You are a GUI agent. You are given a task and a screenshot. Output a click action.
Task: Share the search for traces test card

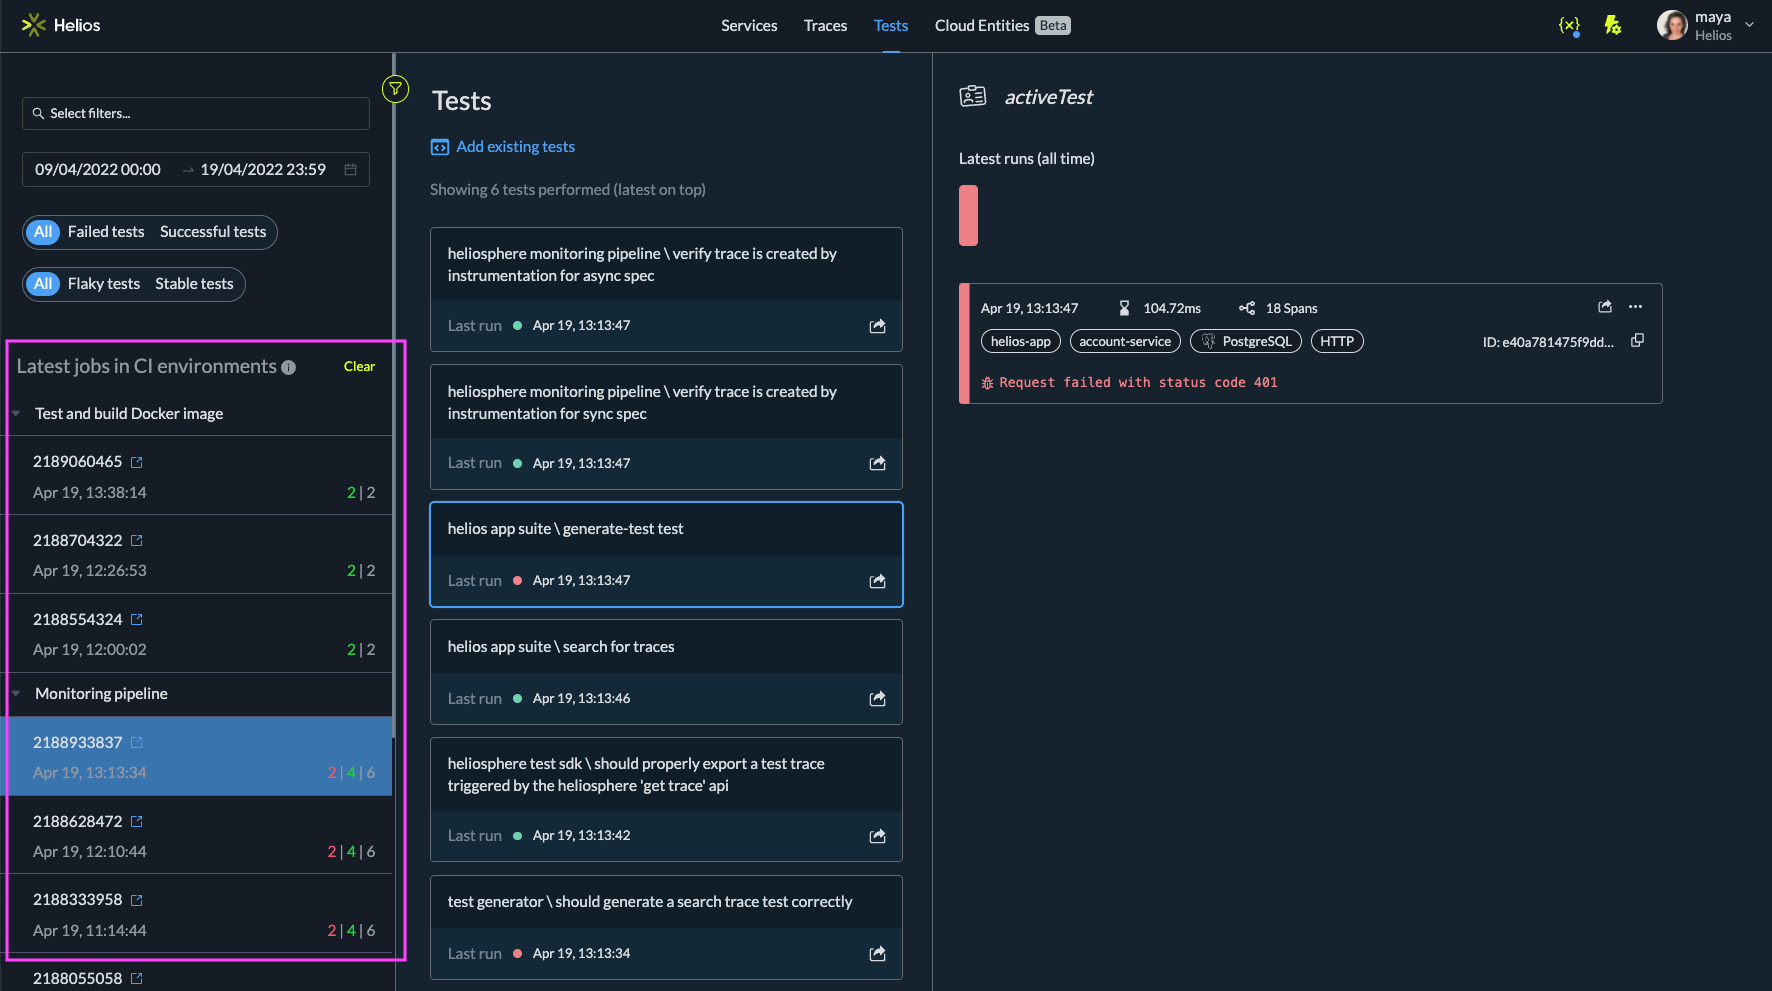(x=877, y=699)
